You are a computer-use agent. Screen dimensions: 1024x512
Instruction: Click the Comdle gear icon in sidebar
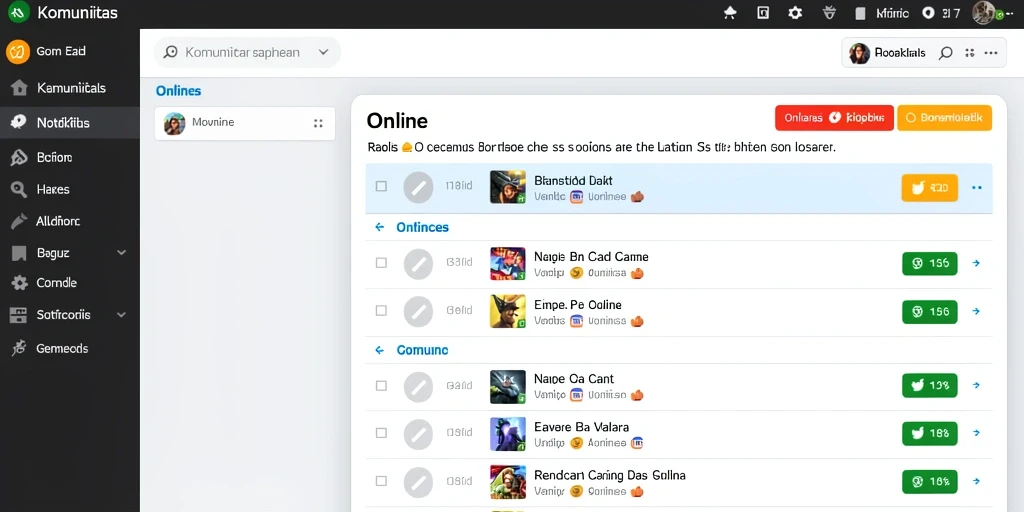point(20,283)
